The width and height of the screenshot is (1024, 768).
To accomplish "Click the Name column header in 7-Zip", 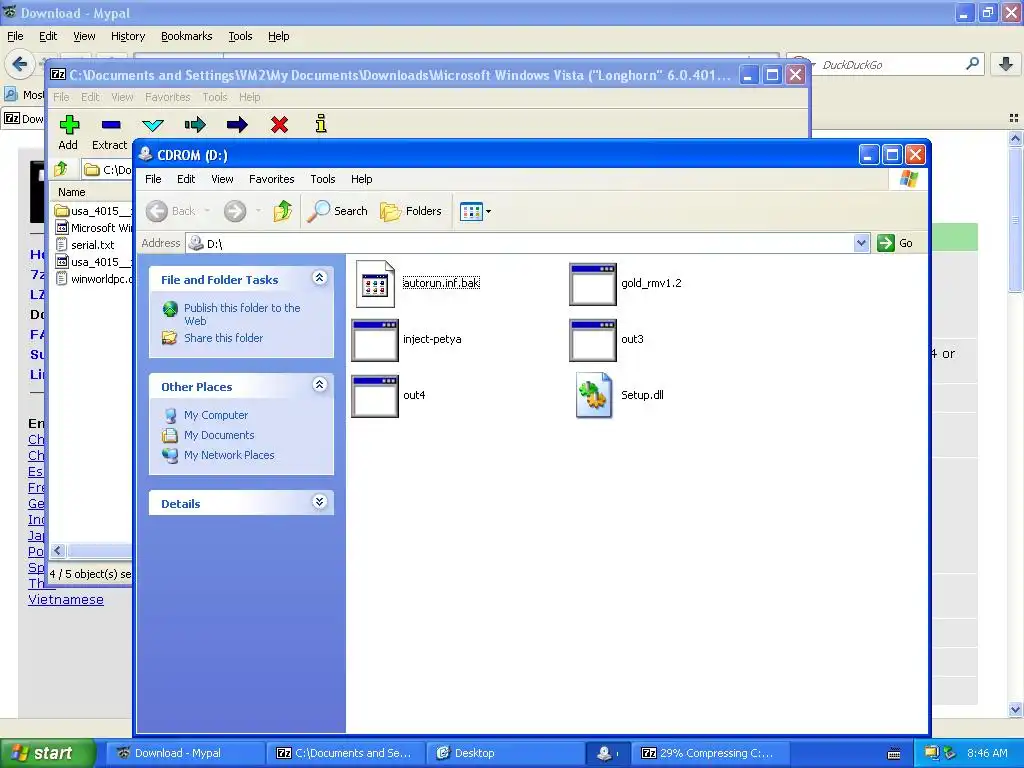I will click(72, 192).
